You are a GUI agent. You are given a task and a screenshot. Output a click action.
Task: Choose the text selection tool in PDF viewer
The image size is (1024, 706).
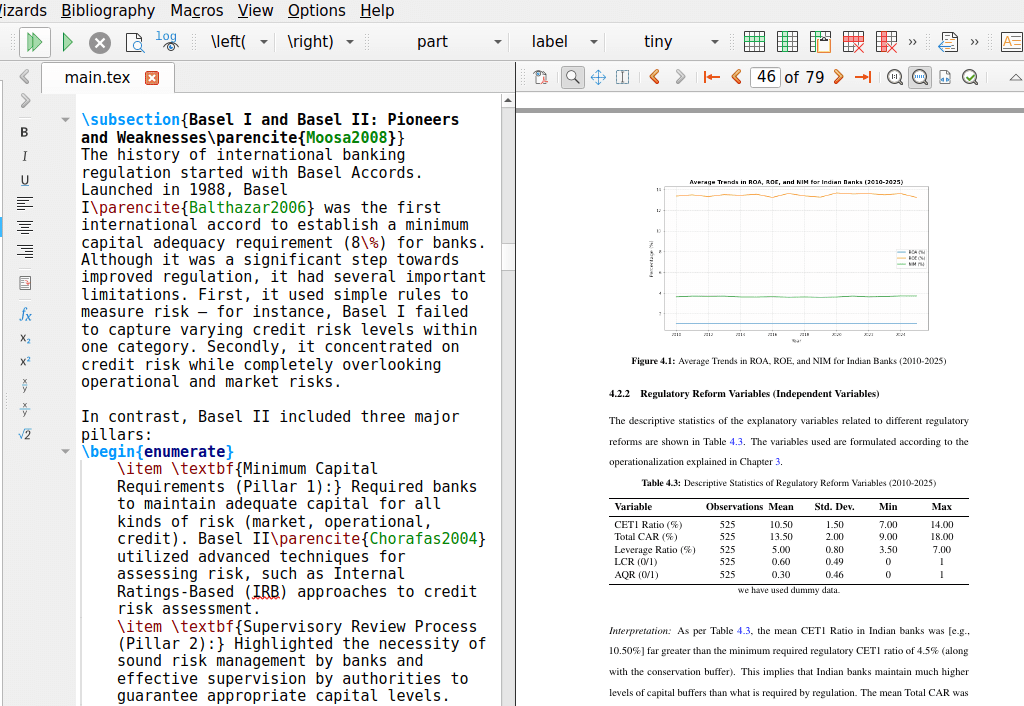point(622,77)
